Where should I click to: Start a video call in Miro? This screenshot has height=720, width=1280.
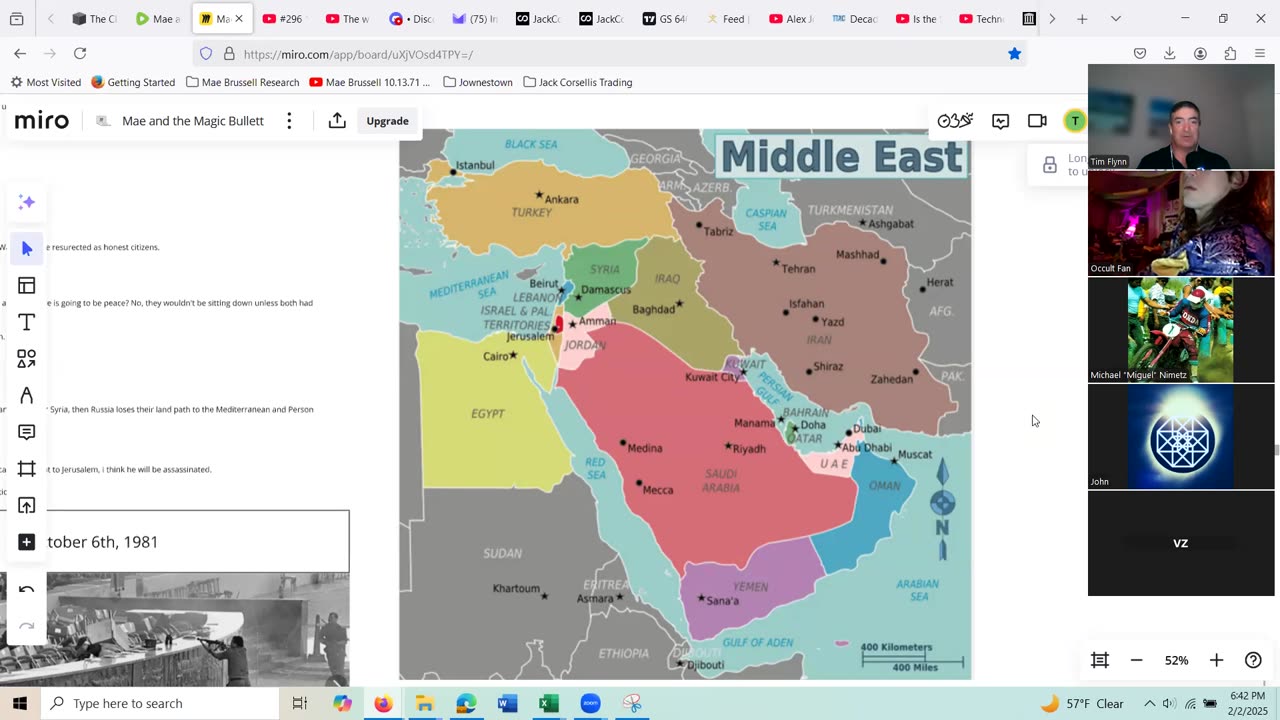pos(1037,121)
